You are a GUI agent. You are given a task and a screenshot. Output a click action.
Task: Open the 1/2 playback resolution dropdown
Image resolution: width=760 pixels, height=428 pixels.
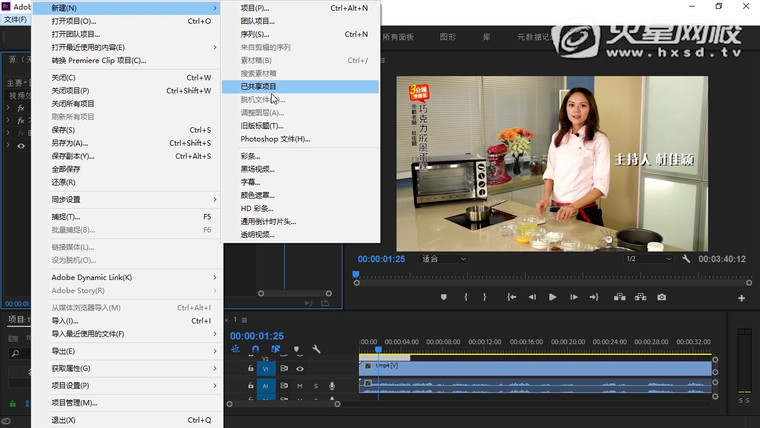coord(645,259)
